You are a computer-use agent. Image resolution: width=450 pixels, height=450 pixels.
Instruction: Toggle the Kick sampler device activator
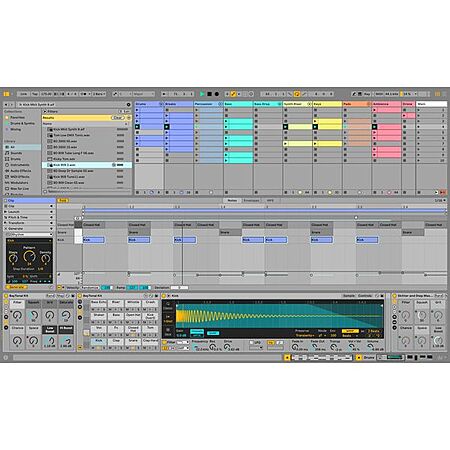pyautogui.click(x=164, y=296)
